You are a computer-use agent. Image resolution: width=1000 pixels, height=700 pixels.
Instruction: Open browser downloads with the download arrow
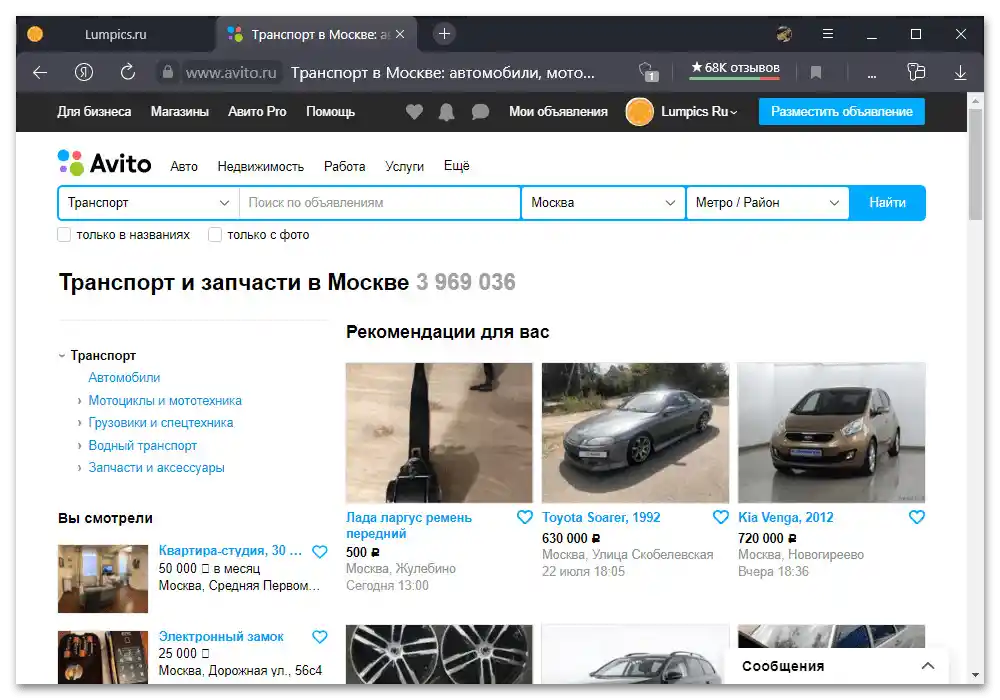tap(960, 73)
